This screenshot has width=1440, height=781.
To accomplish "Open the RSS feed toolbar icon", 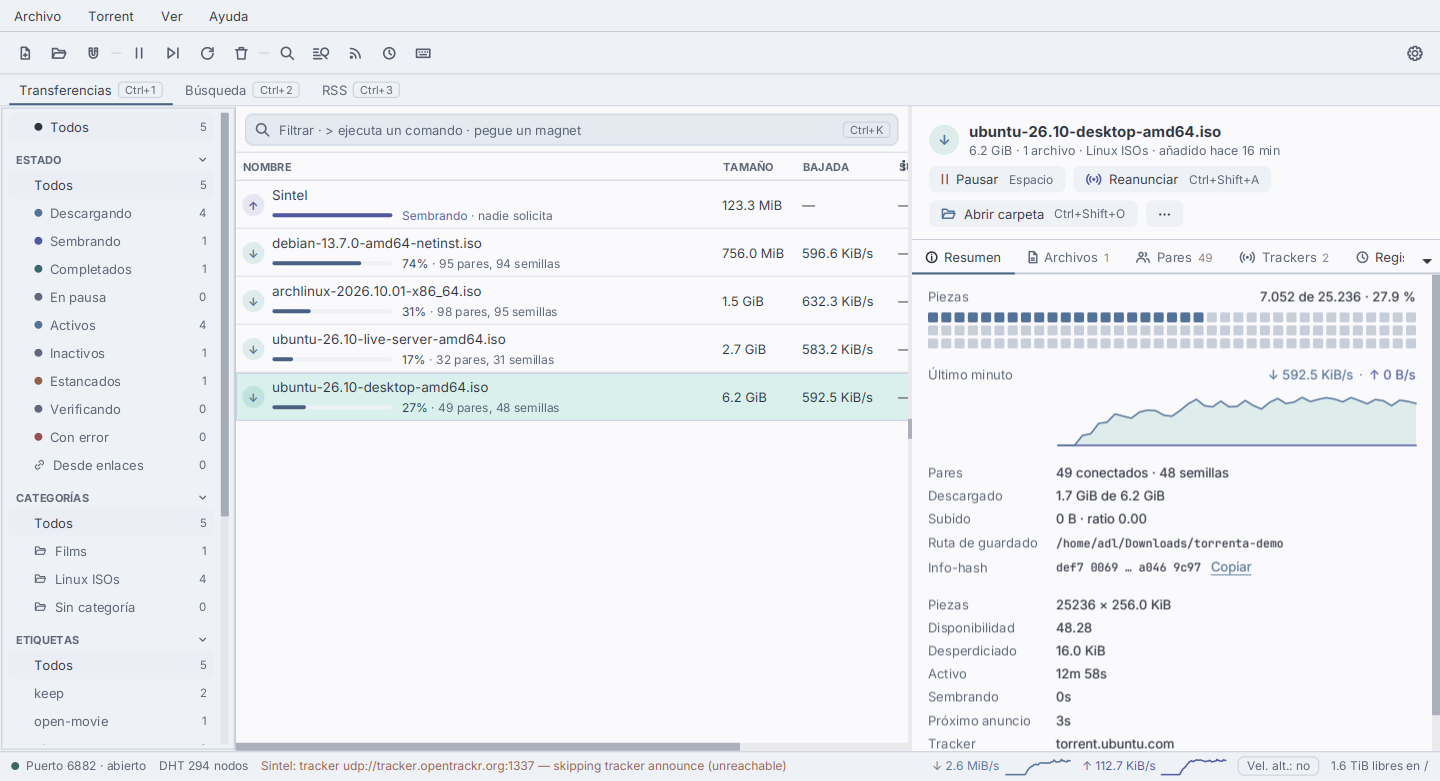I will tap(355, 53).
